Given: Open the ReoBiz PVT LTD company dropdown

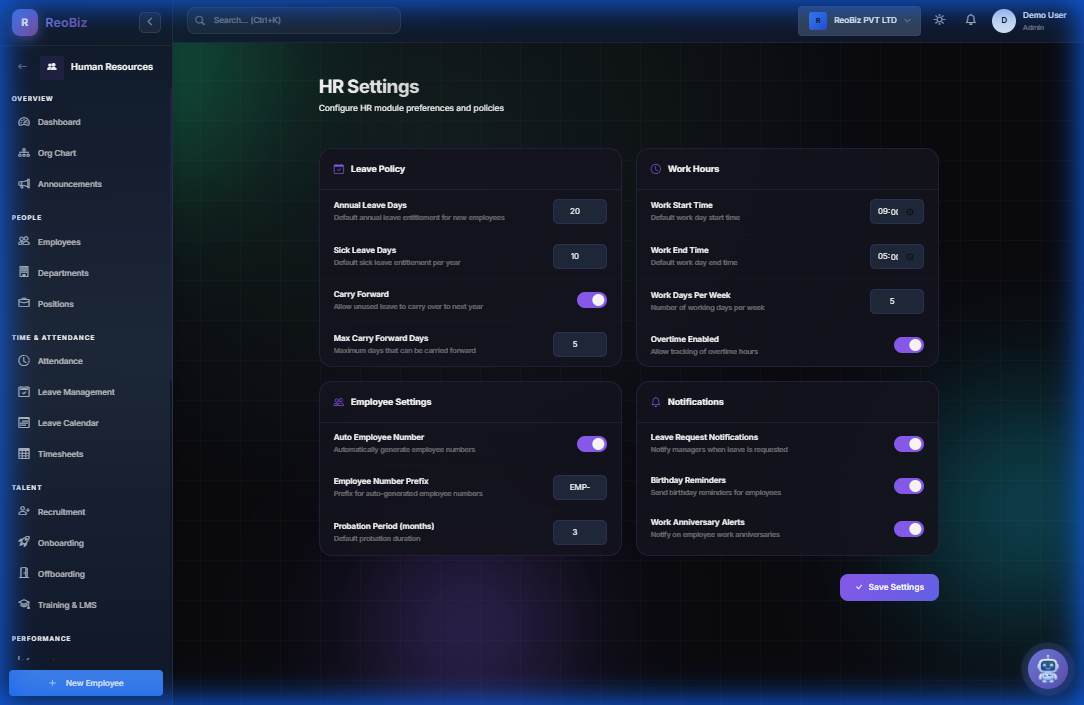Looking at the screenshot, I should tap(858, 18).
